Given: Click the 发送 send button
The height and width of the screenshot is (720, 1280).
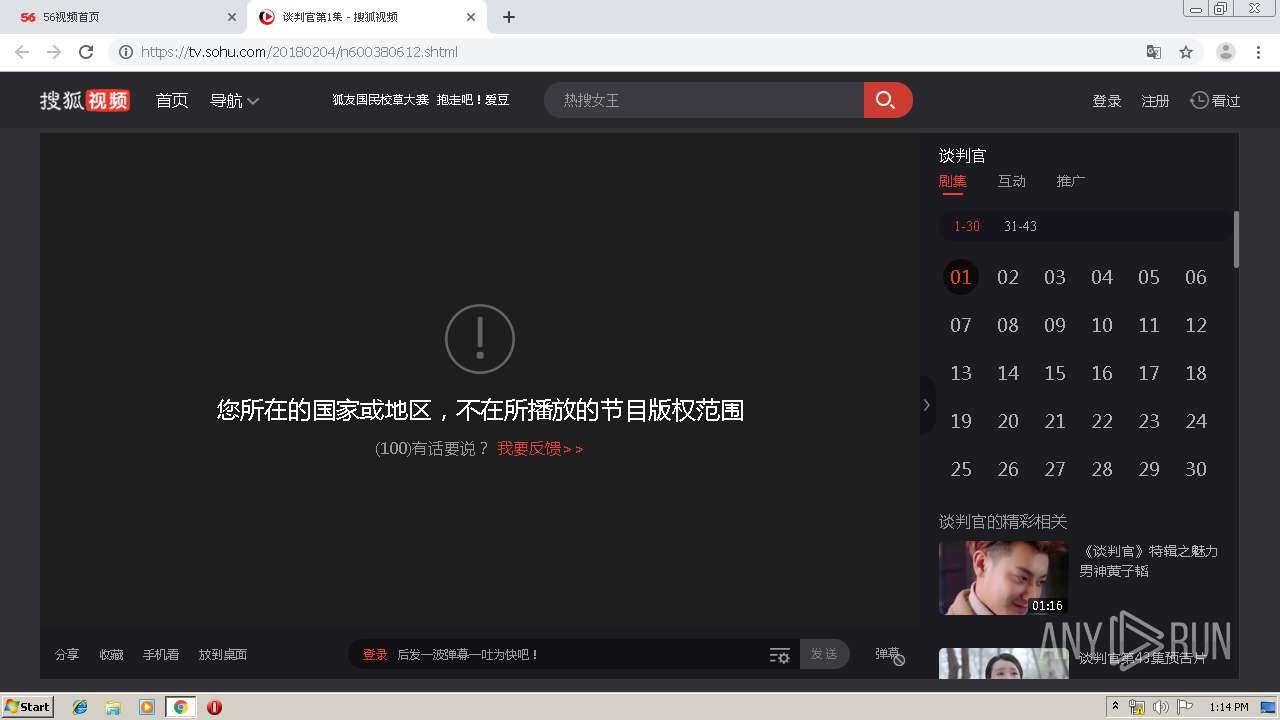Looking at the screenshot, I should (824, 654).
